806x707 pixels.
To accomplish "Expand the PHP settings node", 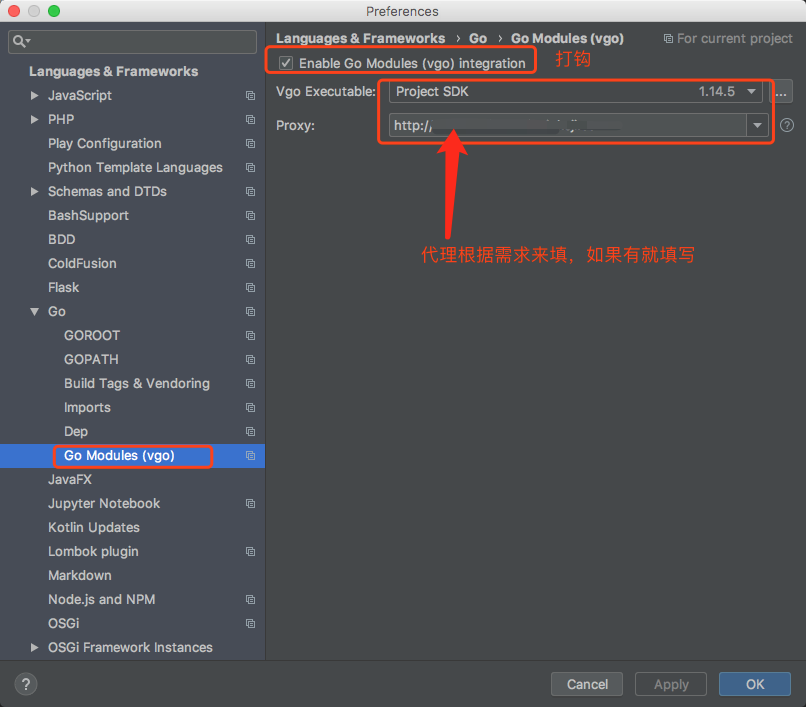I will pos(34,119).
